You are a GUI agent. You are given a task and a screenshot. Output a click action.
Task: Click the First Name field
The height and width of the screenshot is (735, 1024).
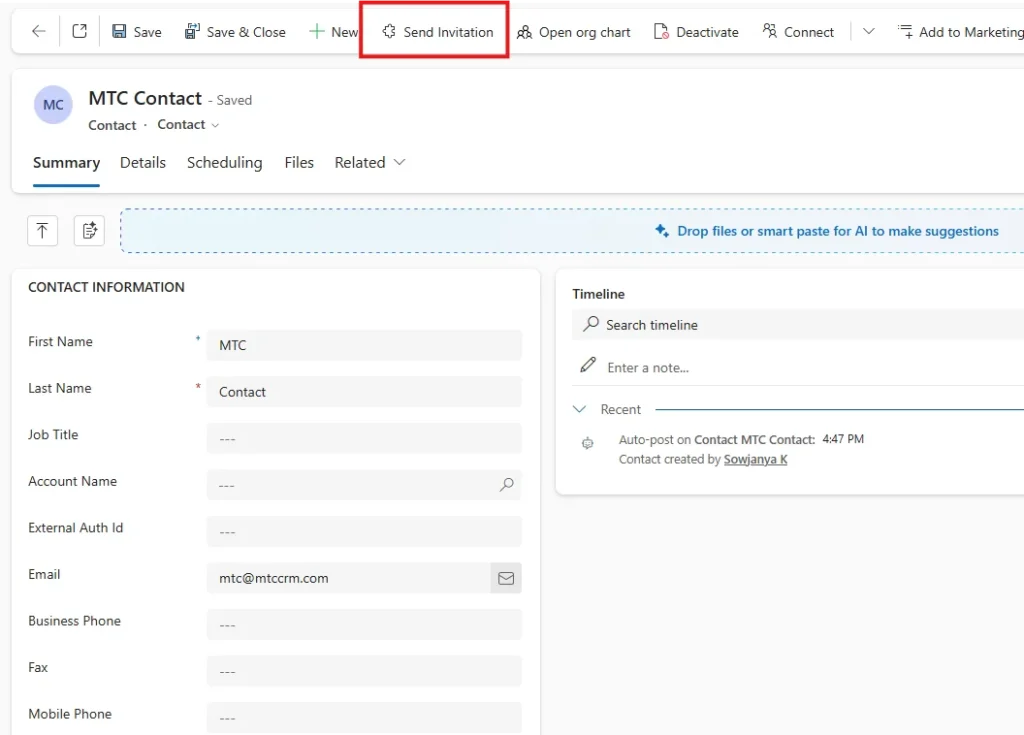pyautogui.click(x=364, y=345)
